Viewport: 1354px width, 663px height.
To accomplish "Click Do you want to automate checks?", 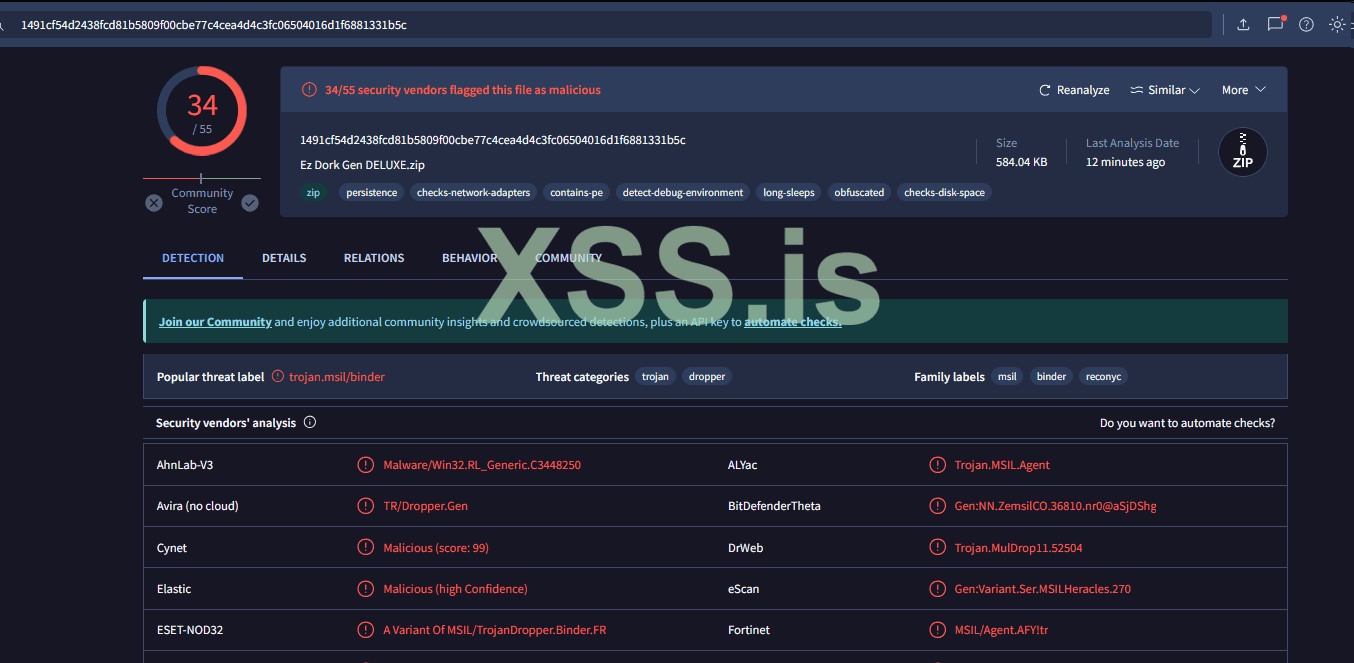I will coord(1187,423).
